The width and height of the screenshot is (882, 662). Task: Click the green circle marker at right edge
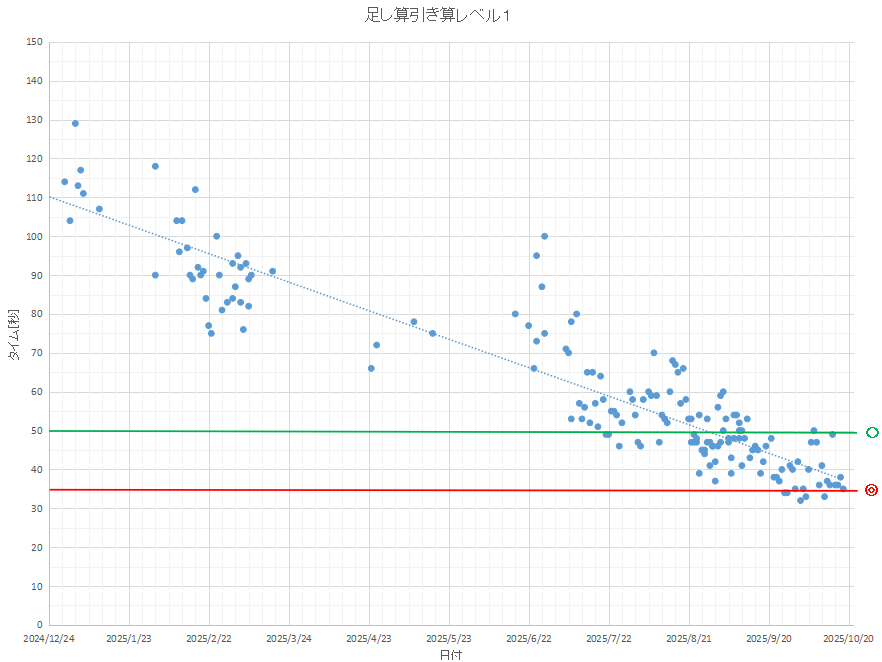coord(872,432)
